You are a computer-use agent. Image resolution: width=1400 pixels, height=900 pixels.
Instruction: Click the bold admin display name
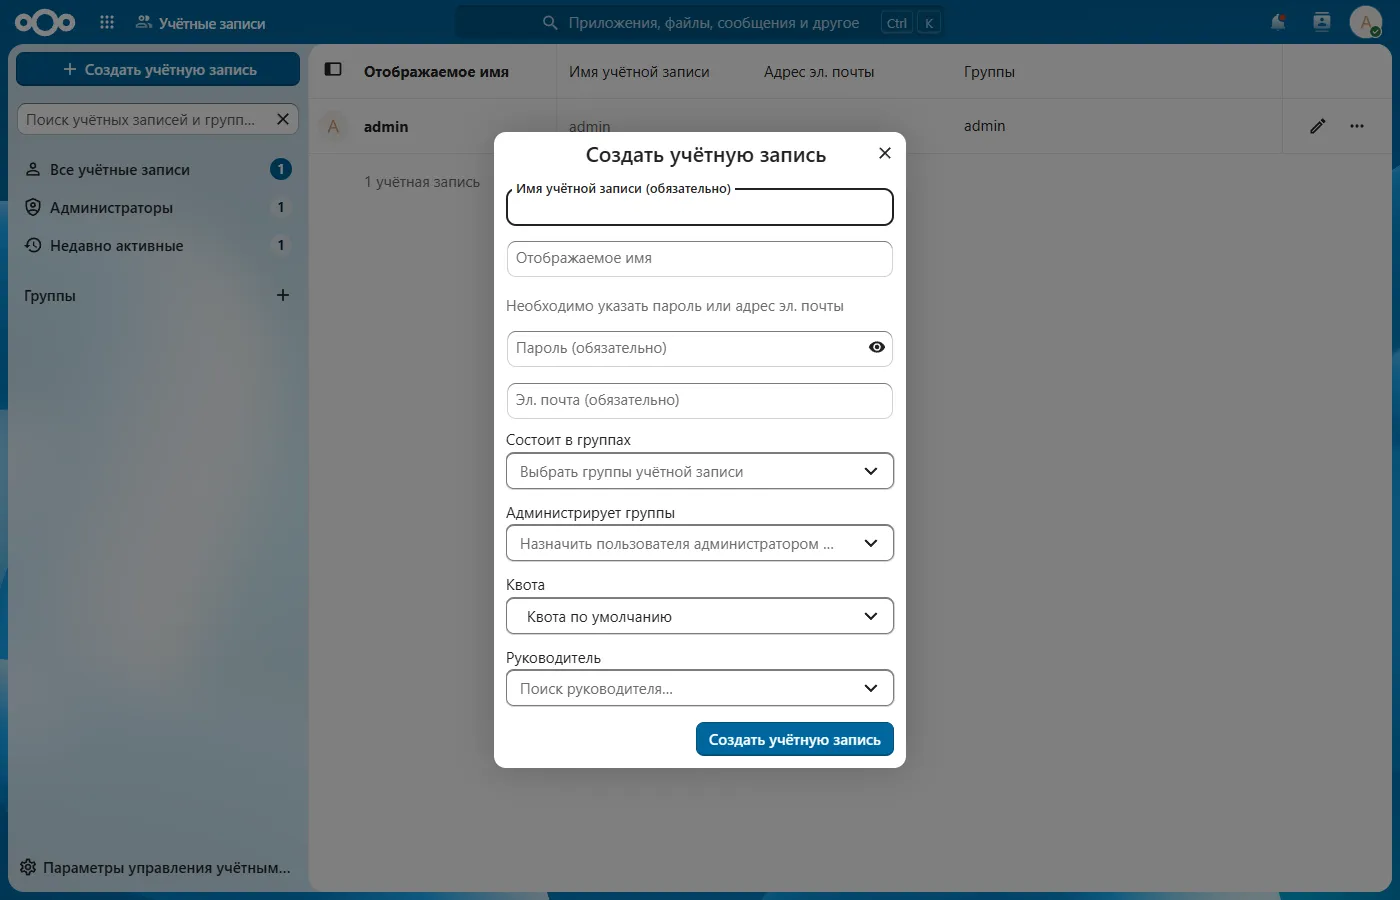click(x=386, y=126)
